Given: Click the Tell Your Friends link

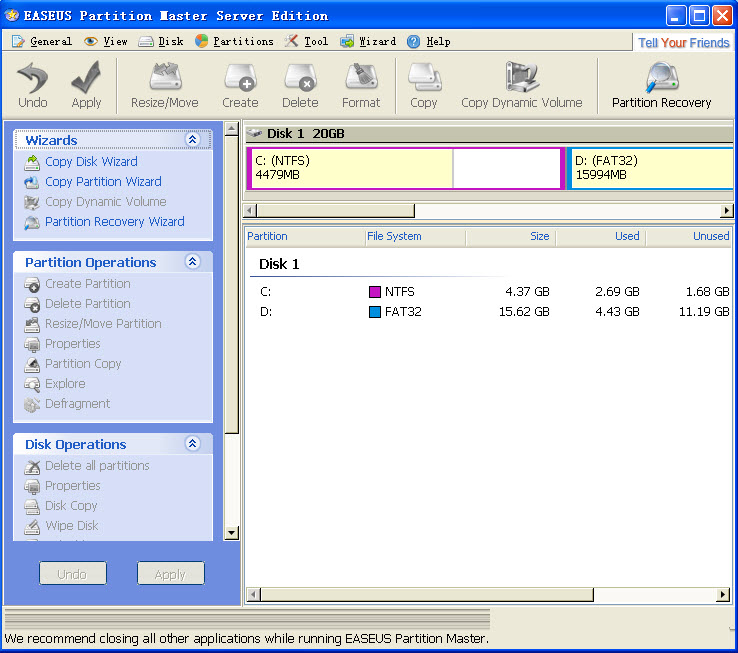Looking at the screenshot, I should pyautogui.click(x=684, y=42).
